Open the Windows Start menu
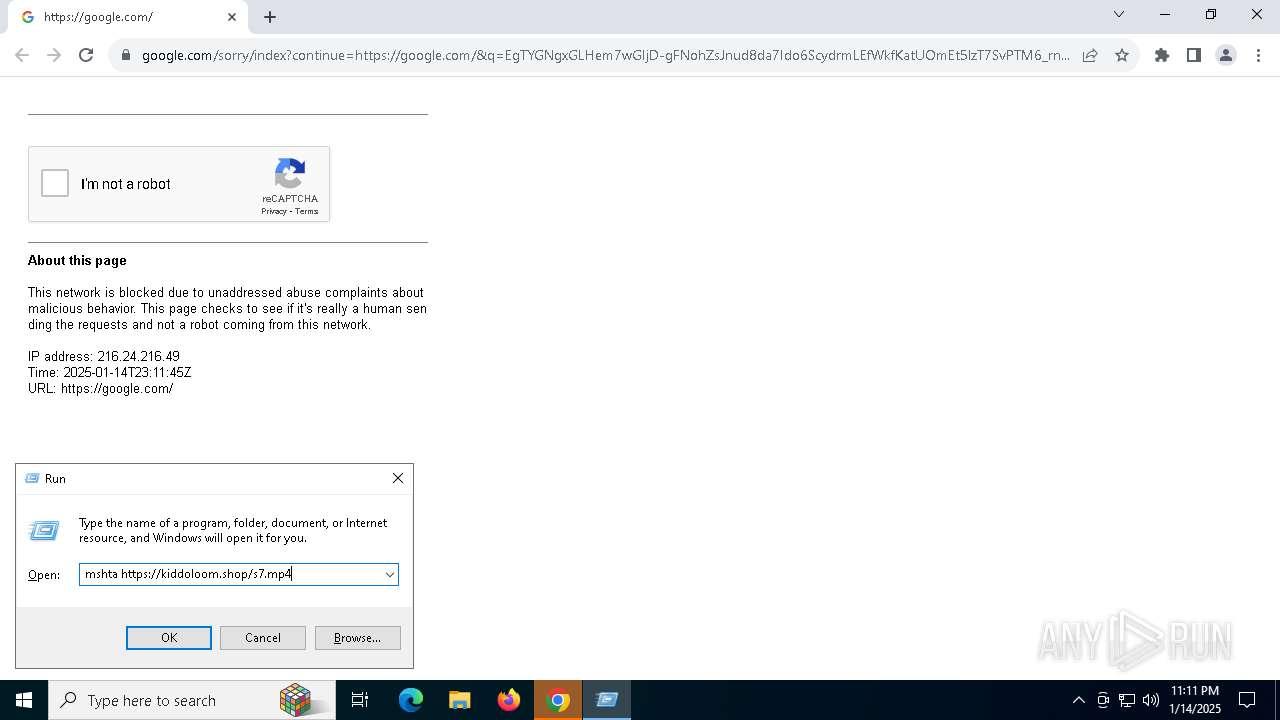This screenshot has height=720, width=1280. point(24,700)
